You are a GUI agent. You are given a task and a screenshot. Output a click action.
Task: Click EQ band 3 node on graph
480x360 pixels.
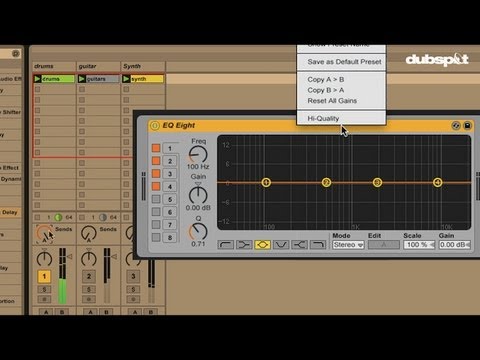377,182
